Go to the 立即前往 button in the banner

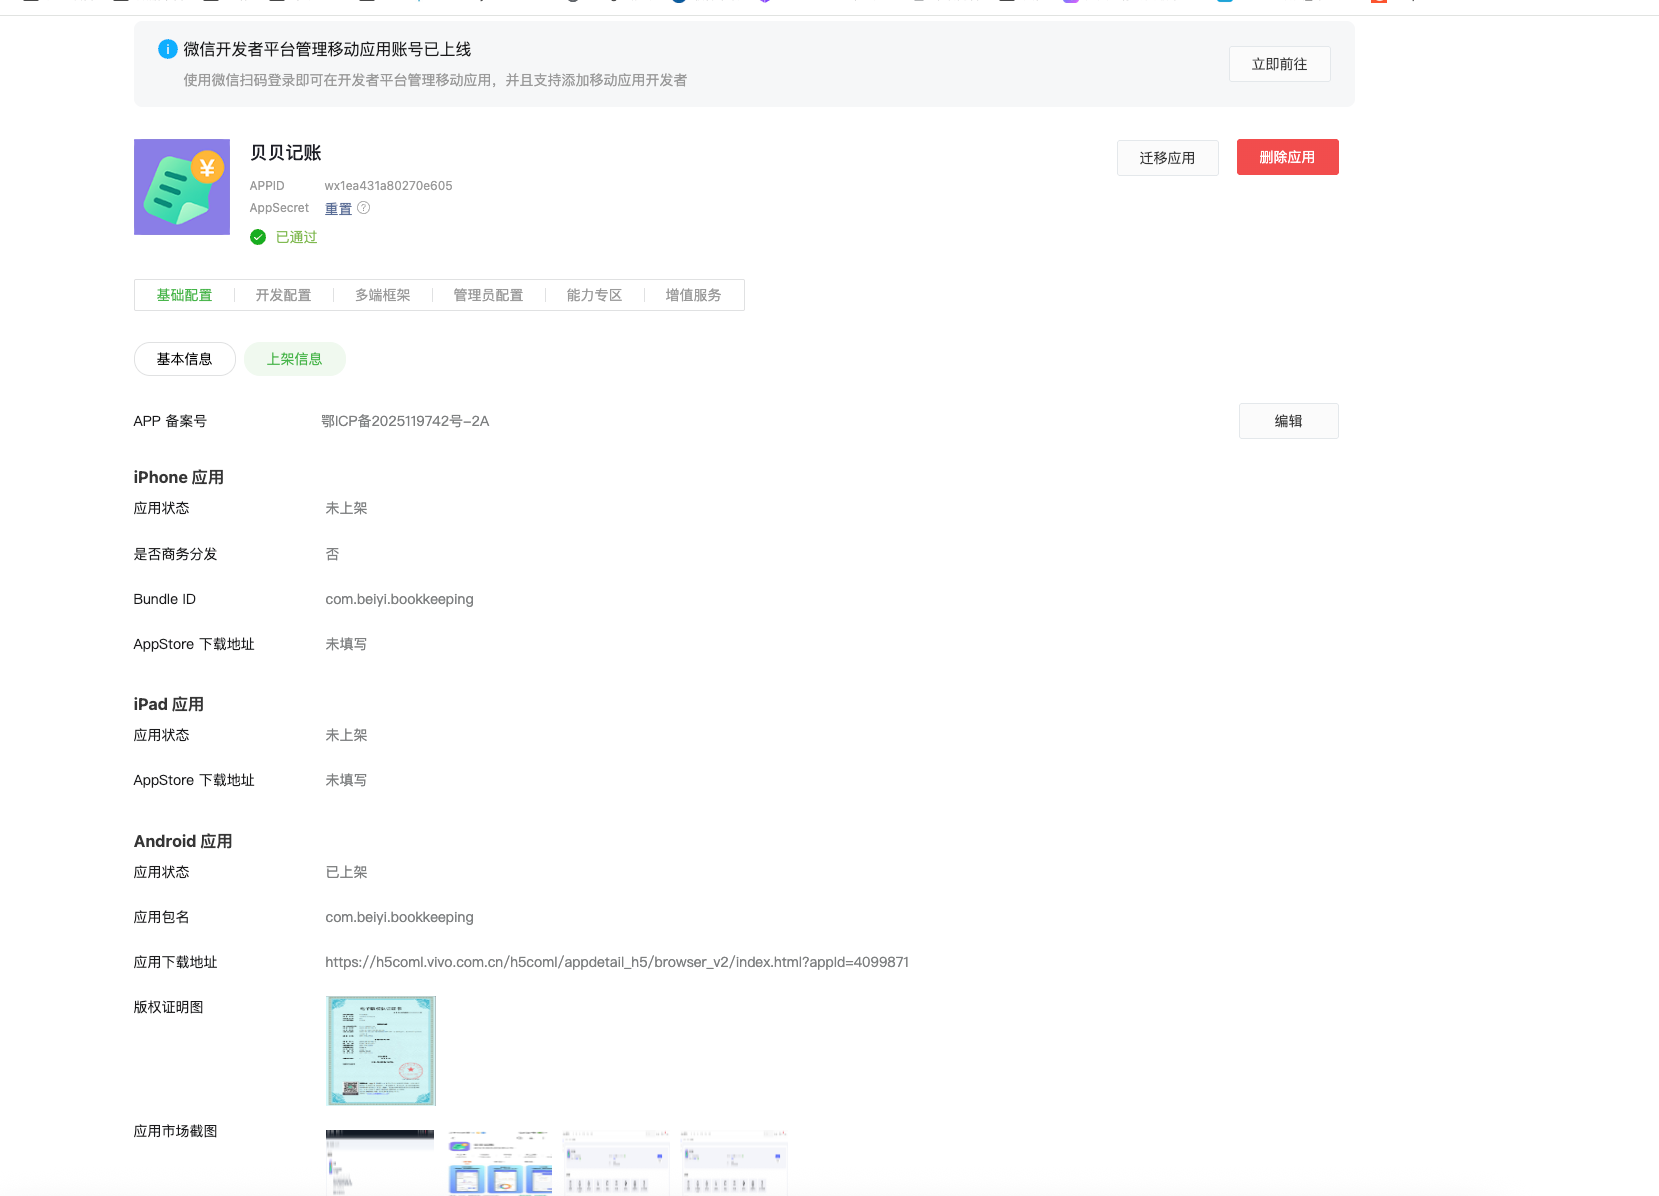pos(1280,64)
